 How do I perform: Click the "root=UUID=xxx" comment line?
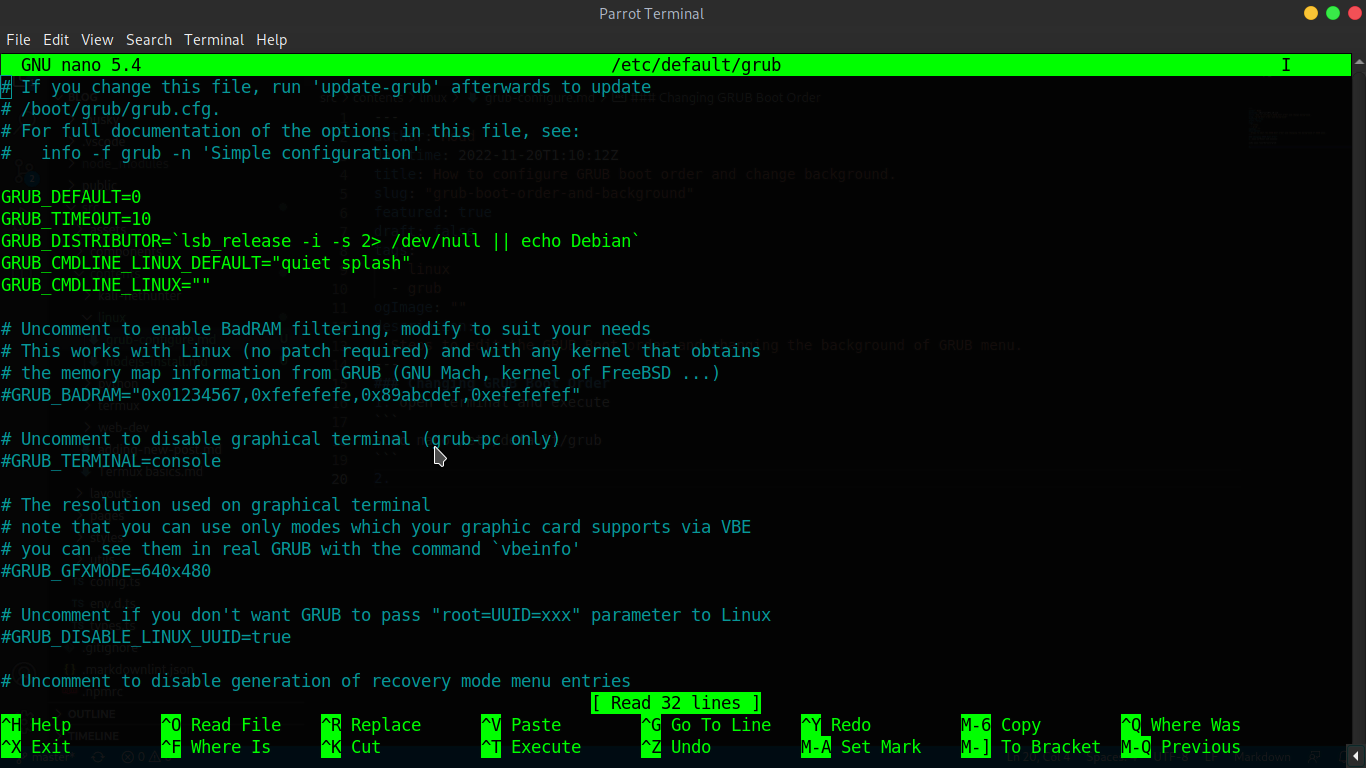pyautogui.click(x=386, y=615)
